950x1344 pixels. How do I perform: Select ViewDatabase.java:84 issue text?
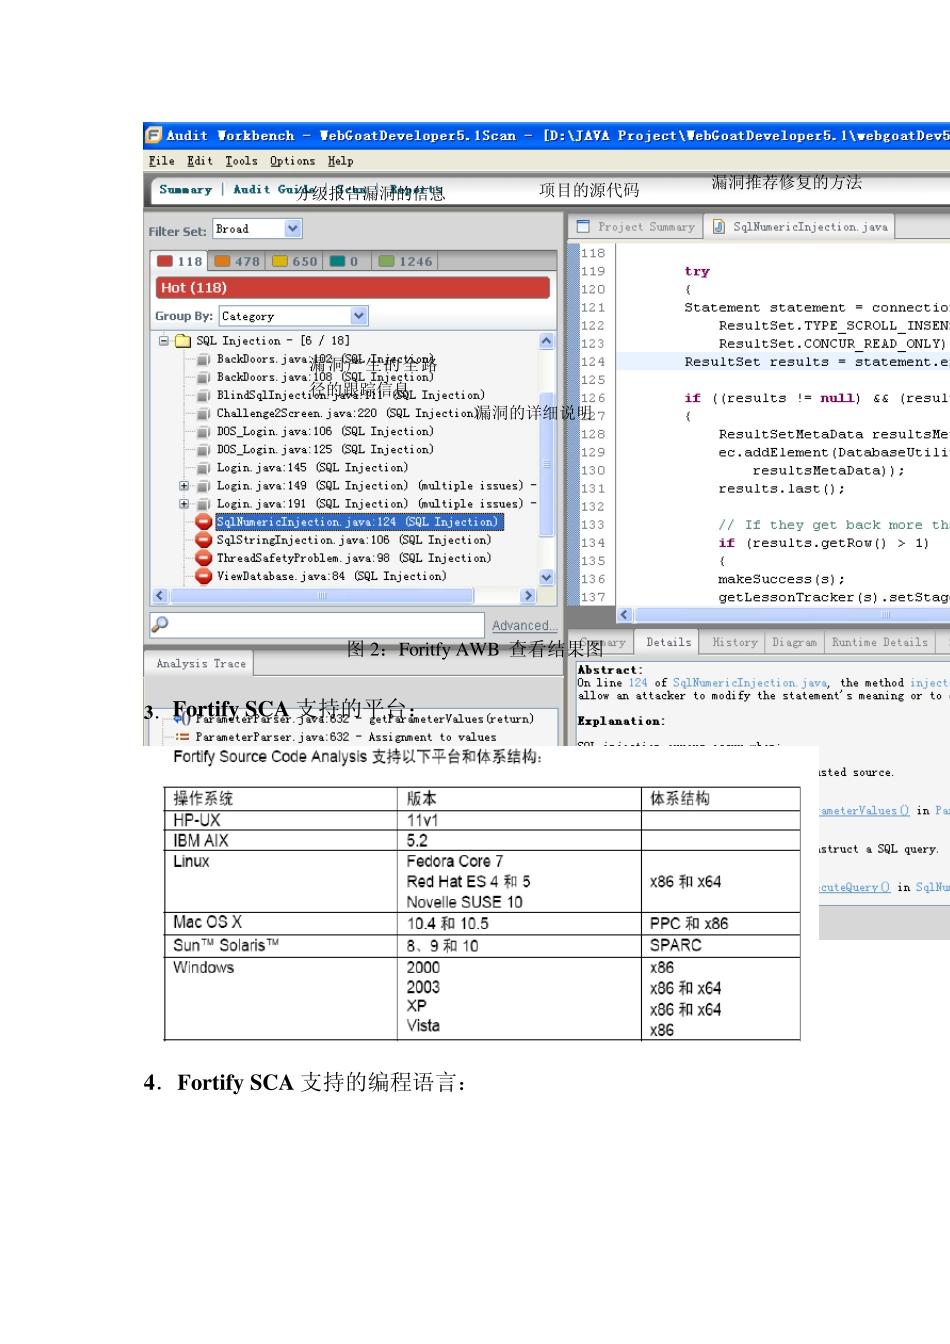pyautogui.click(x=331, y=576)
